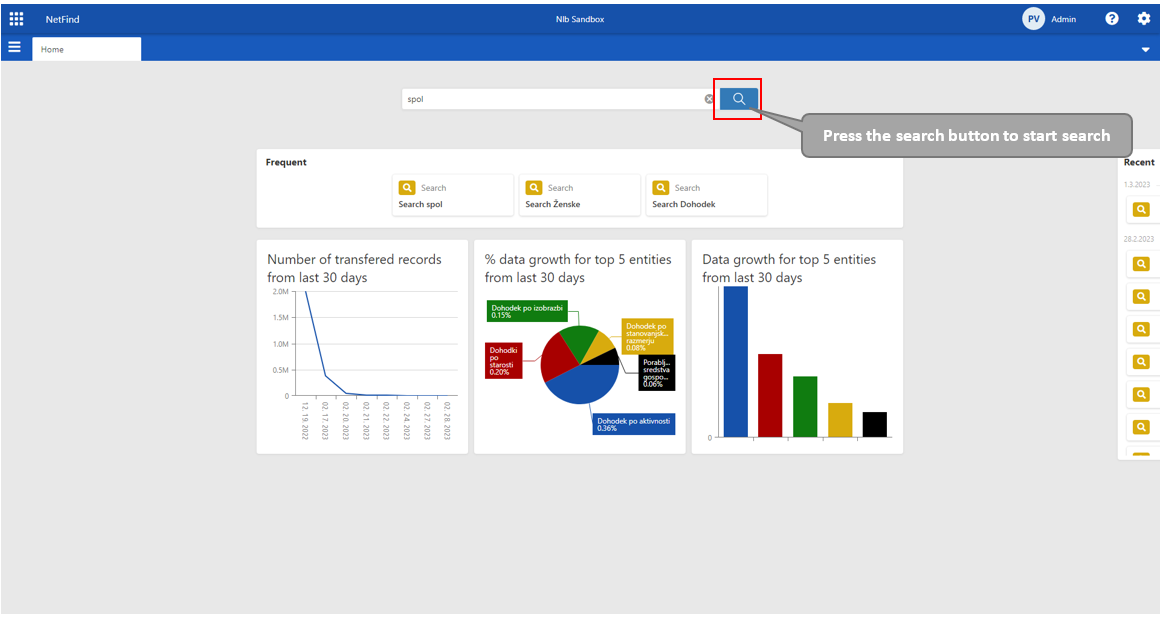Click the hamburger menu icon
This screenshot has height=621, width=1164.
pyautogui.click(x=14, y=48)
